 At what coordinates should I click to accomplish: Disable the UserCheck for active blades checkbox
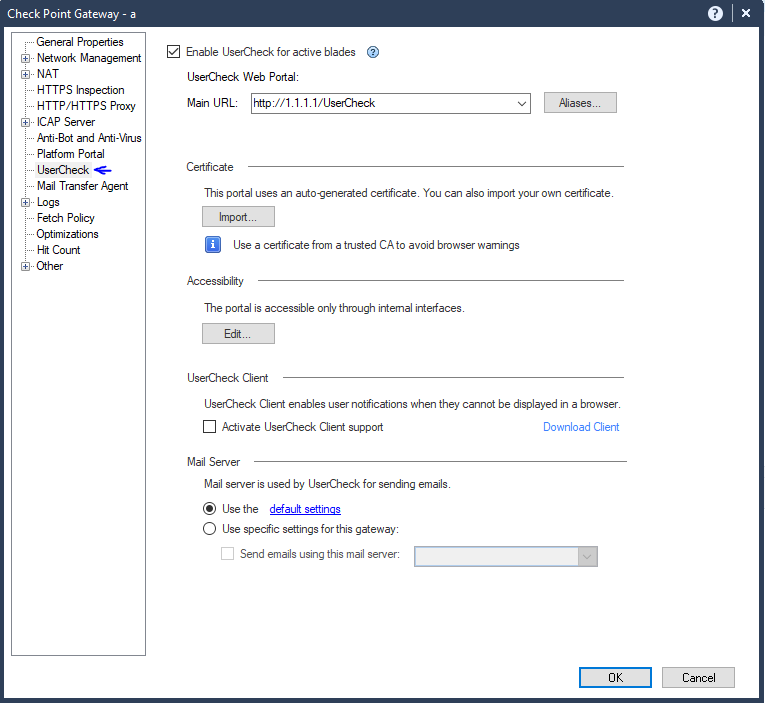pos(174,52)
